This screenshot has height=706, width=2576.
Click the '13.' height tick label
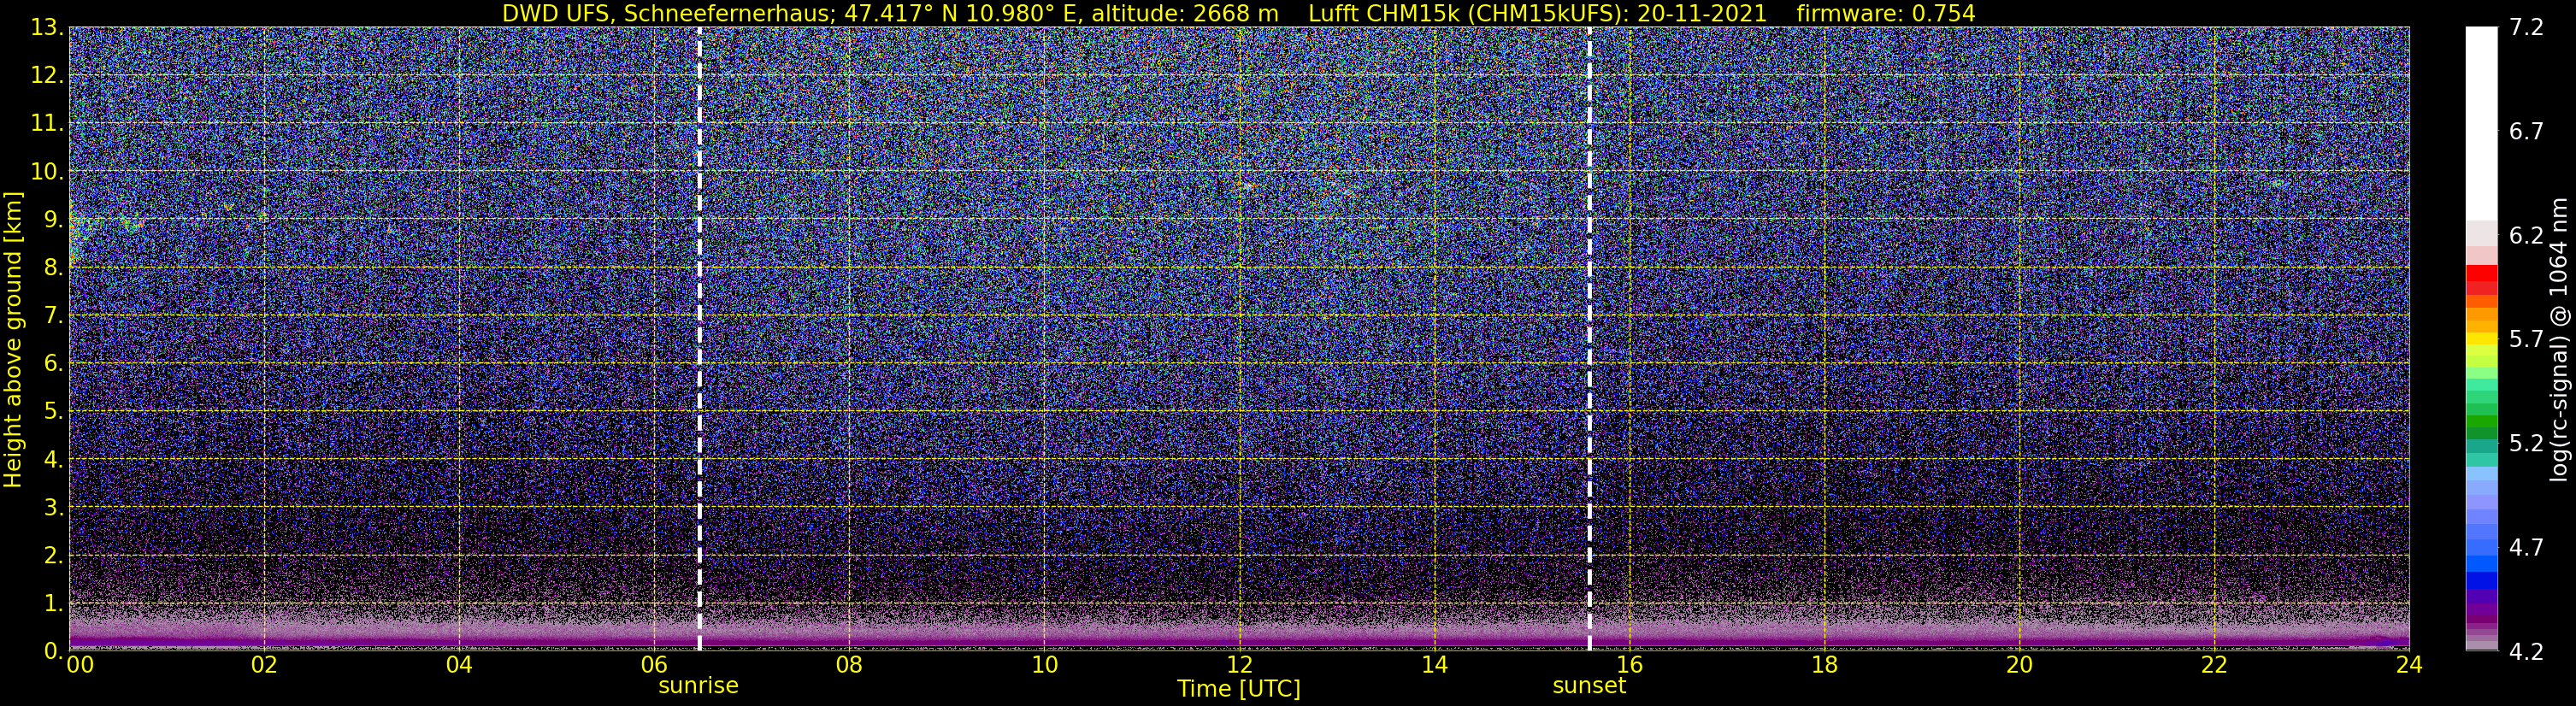coord(47,28)
